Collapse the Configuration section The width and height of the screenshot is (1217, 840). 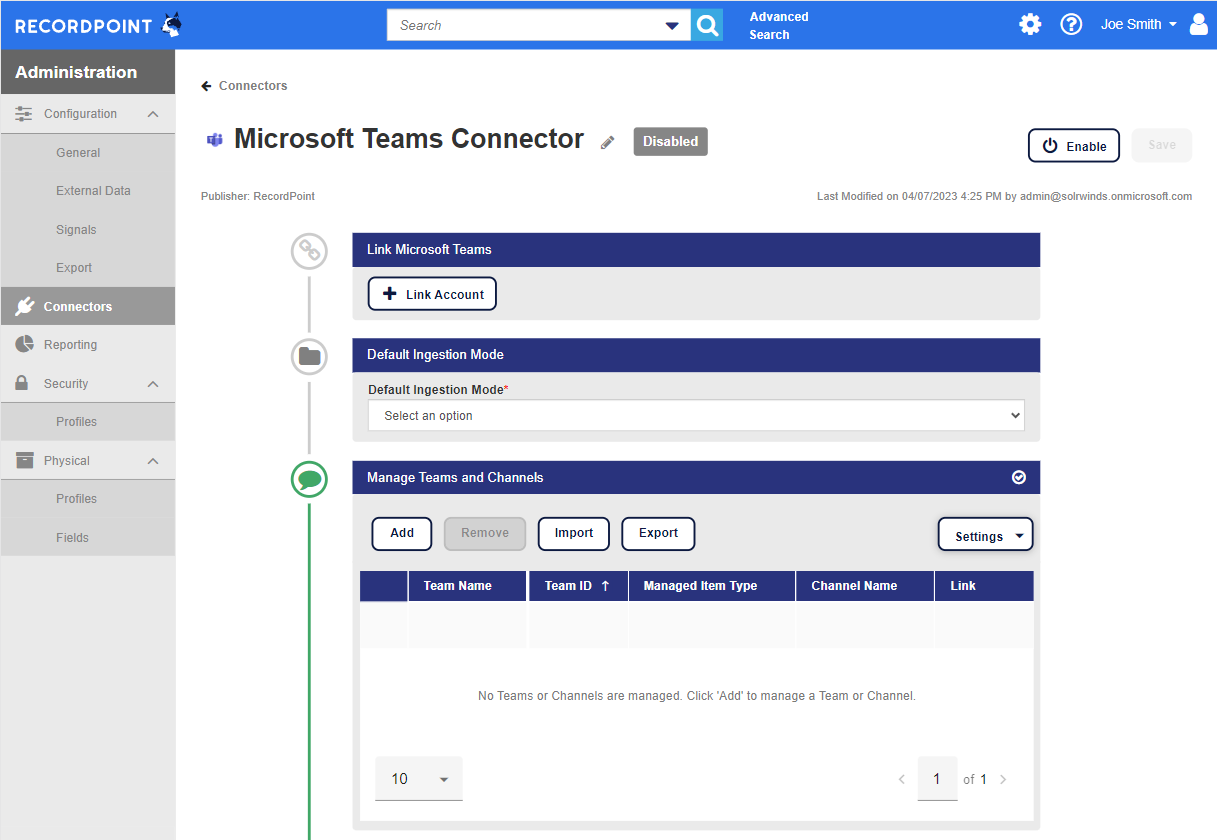click(153, 114)
